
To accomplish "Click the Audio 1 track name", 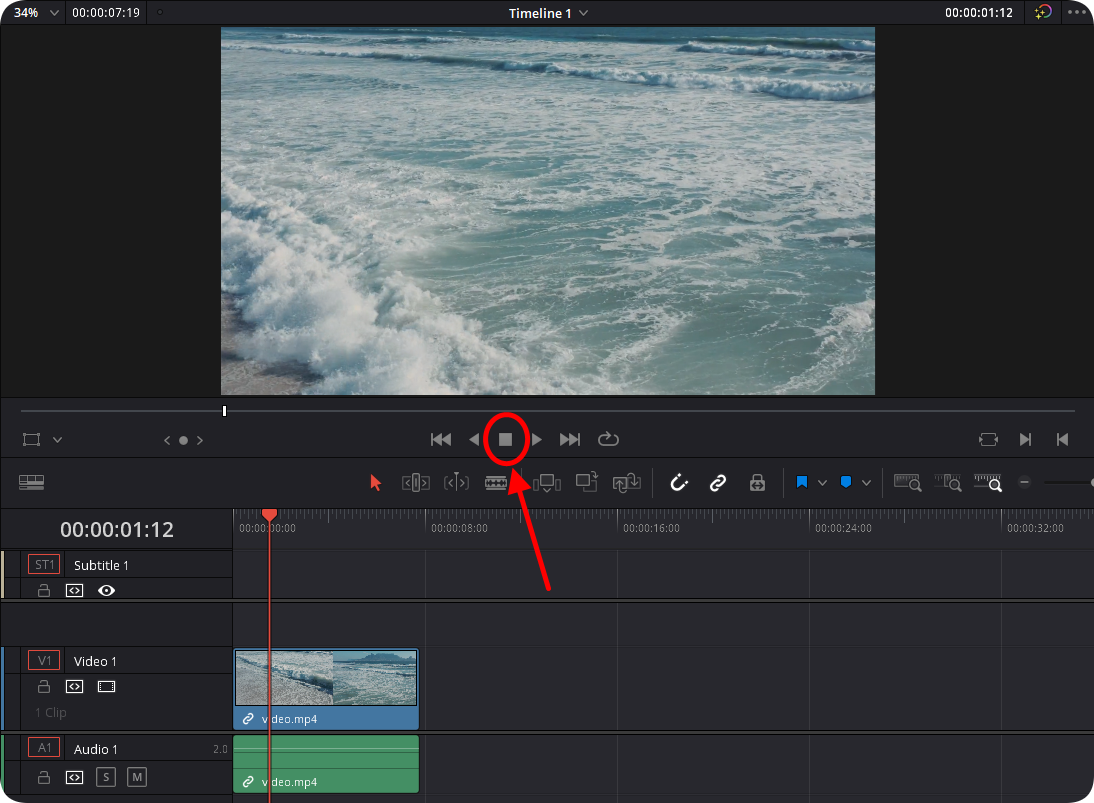I will pyautogui.click(x=96, y=749).
